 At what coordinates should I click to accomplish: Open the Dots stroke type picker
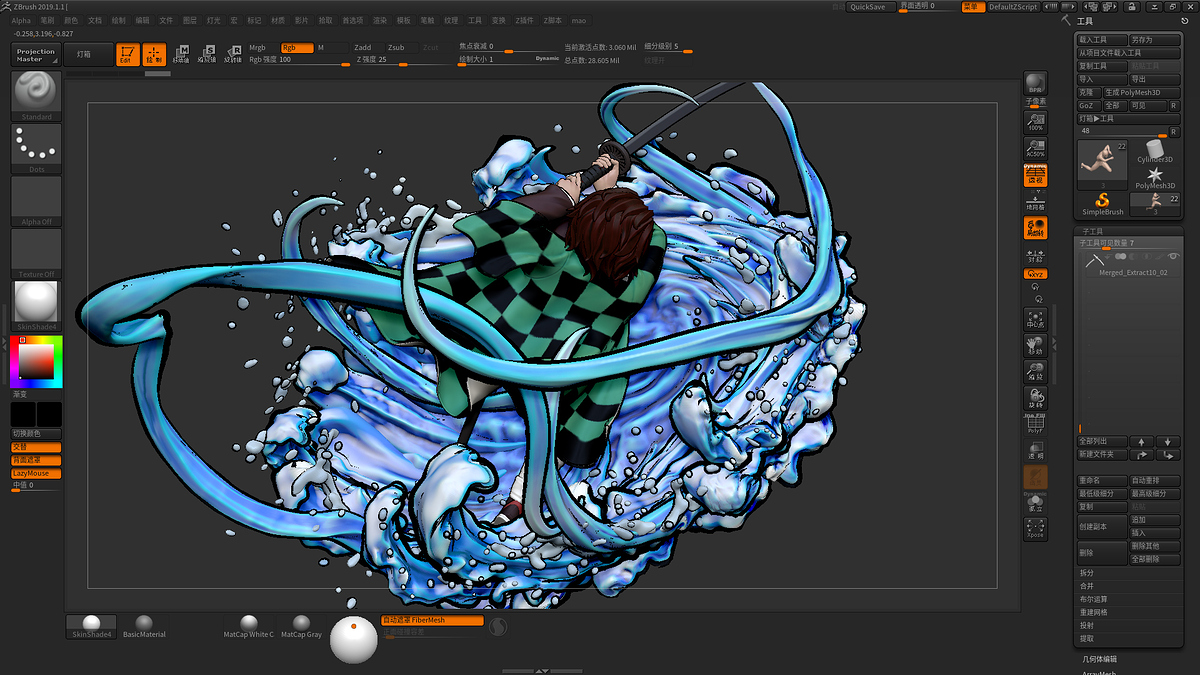[36, 148]
